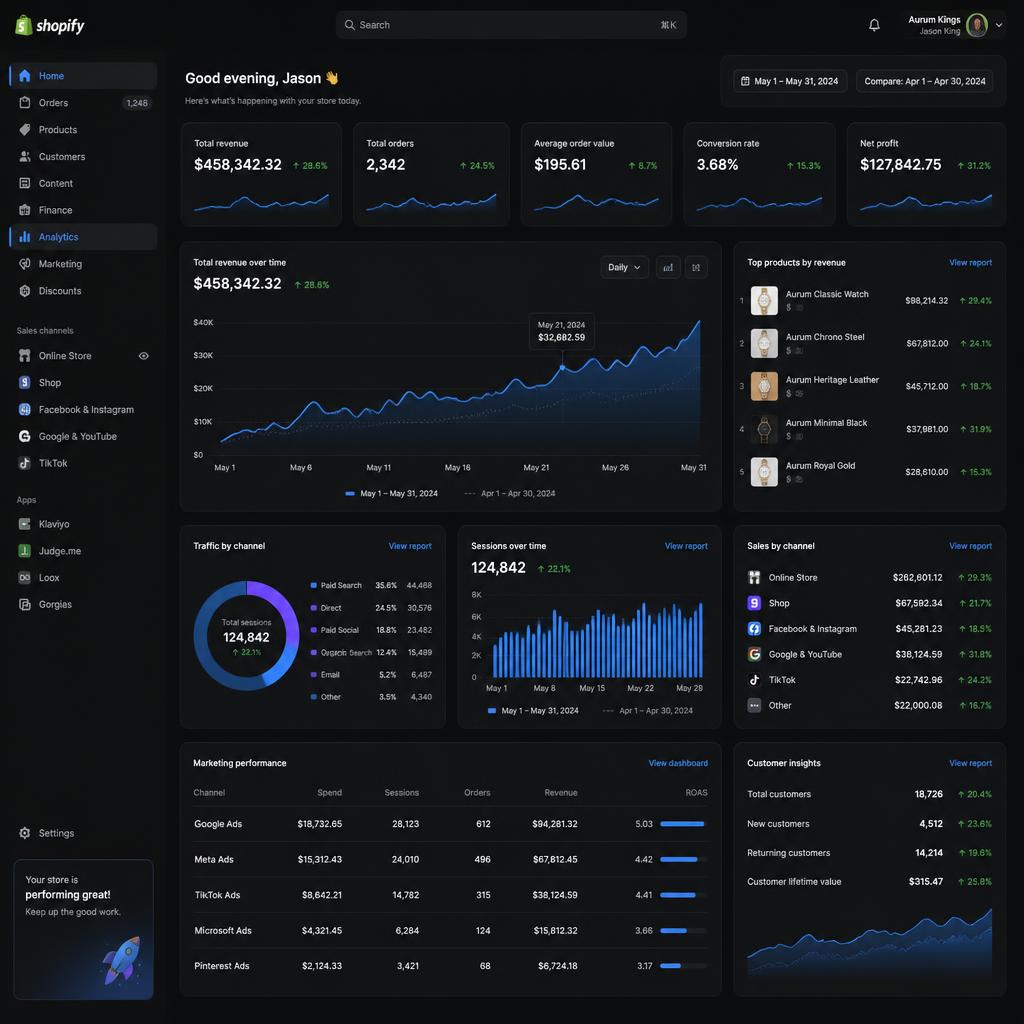The image size is (1024, 1024).
Task: Click the Analytics bar chart icon
Action: [x=25, y=236]
